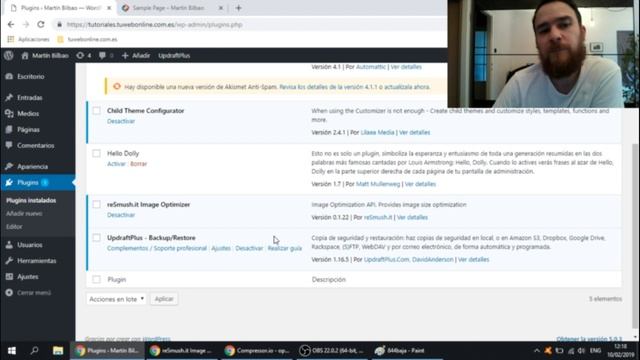Open the Windows Start menu
This screenshot has width=640, height=360.
click(12, 351)
